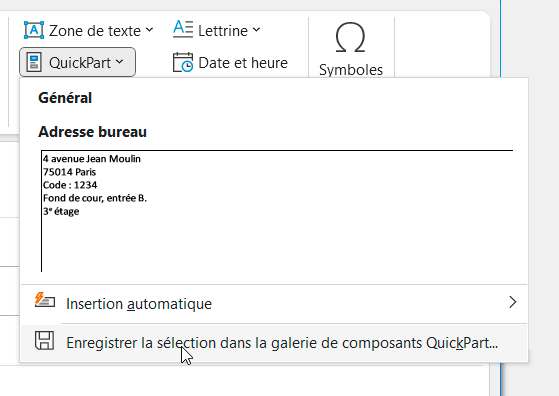Image resolution: width=559 pixels, height=396 pixels.
Task: Insert the Adresse bureau building block preview
Action: coord(277,211)
